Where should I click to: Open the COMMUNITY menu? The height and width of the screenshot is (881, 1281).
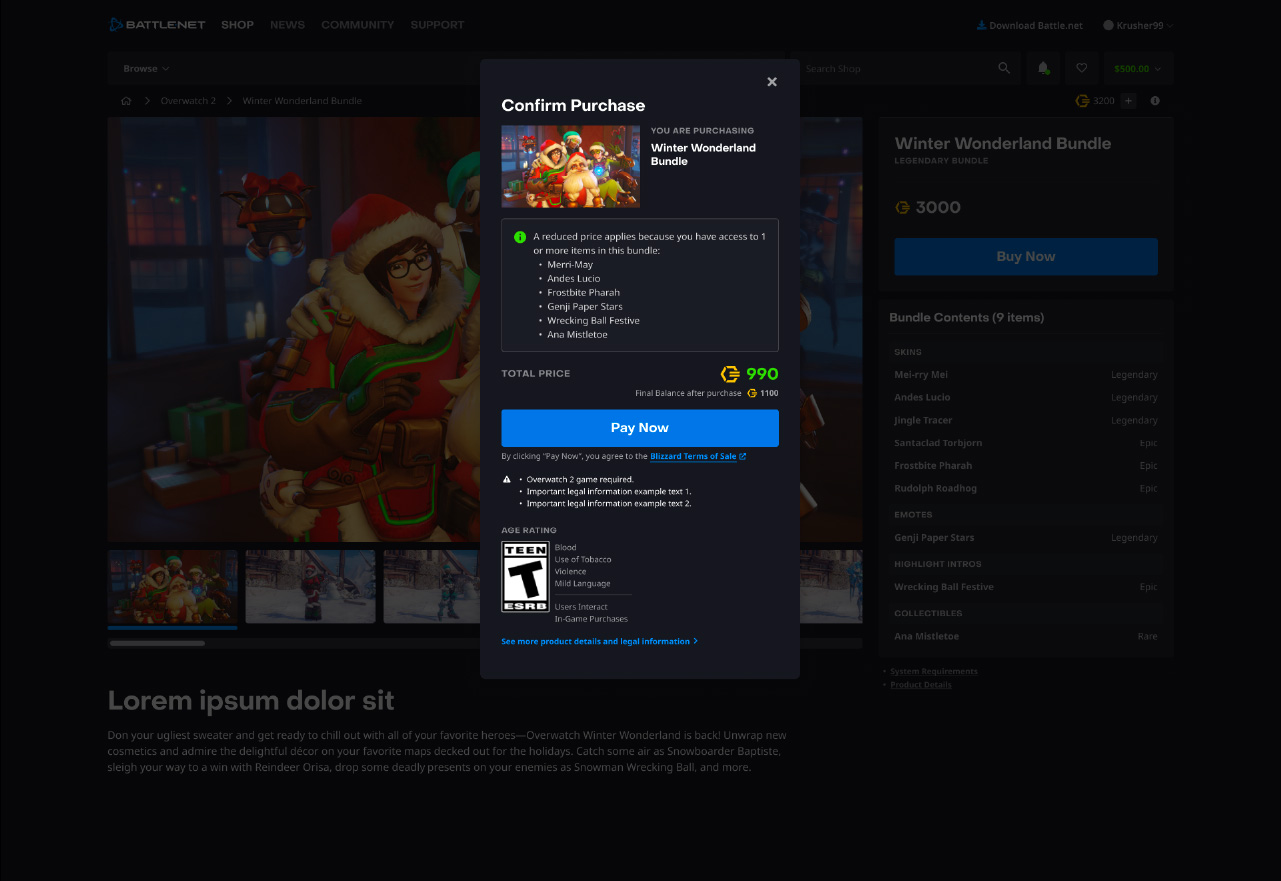pos(357,25)
